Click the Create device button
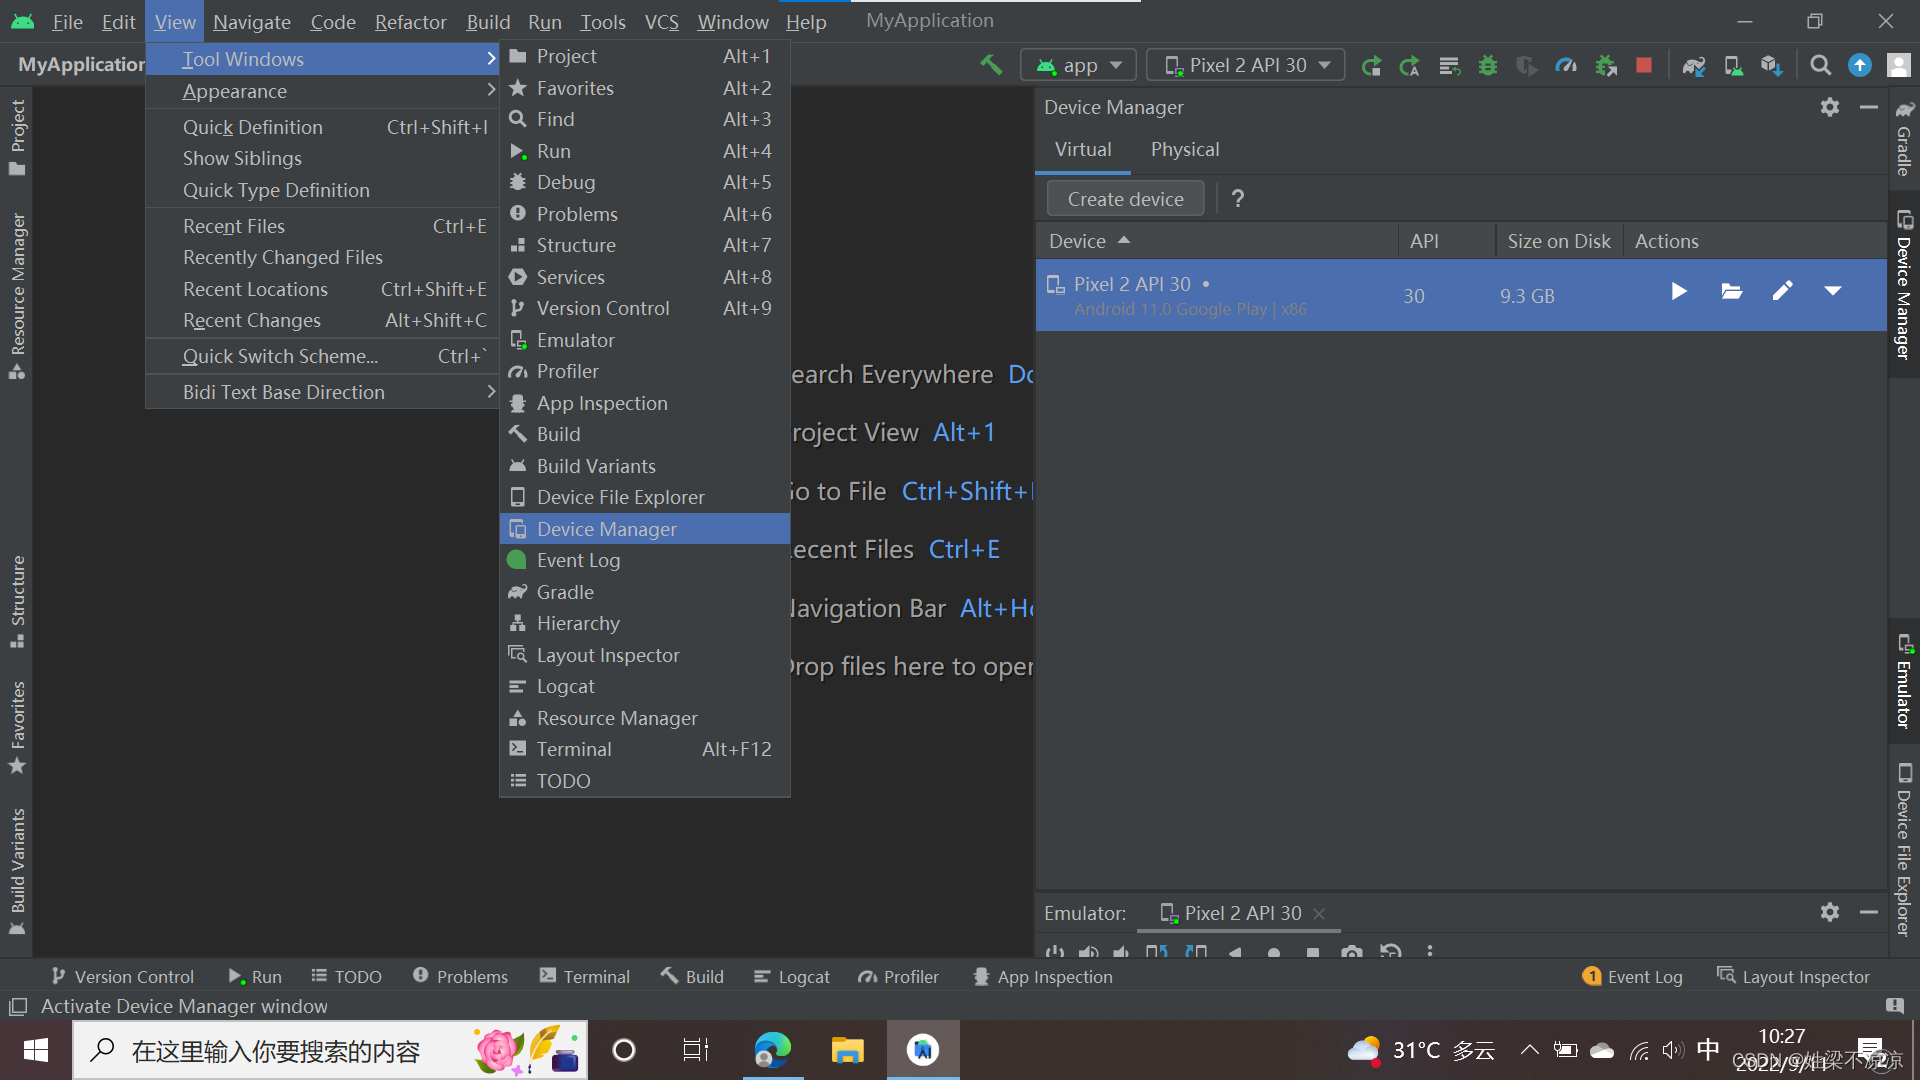Viewport: 1920px width, 1080px height. (1125, 198)
